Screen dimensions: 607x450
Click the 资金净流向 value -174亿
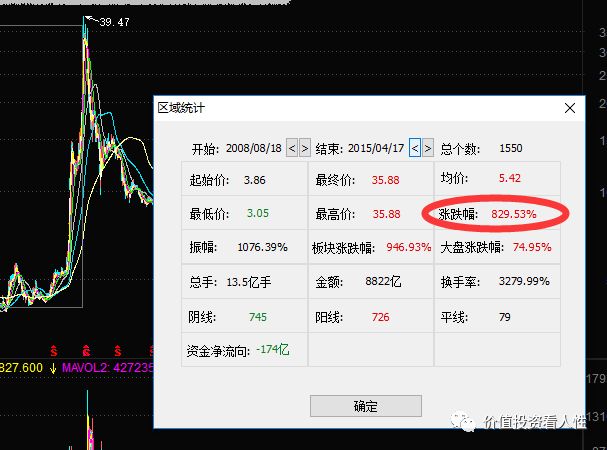[x=273, y=350]
